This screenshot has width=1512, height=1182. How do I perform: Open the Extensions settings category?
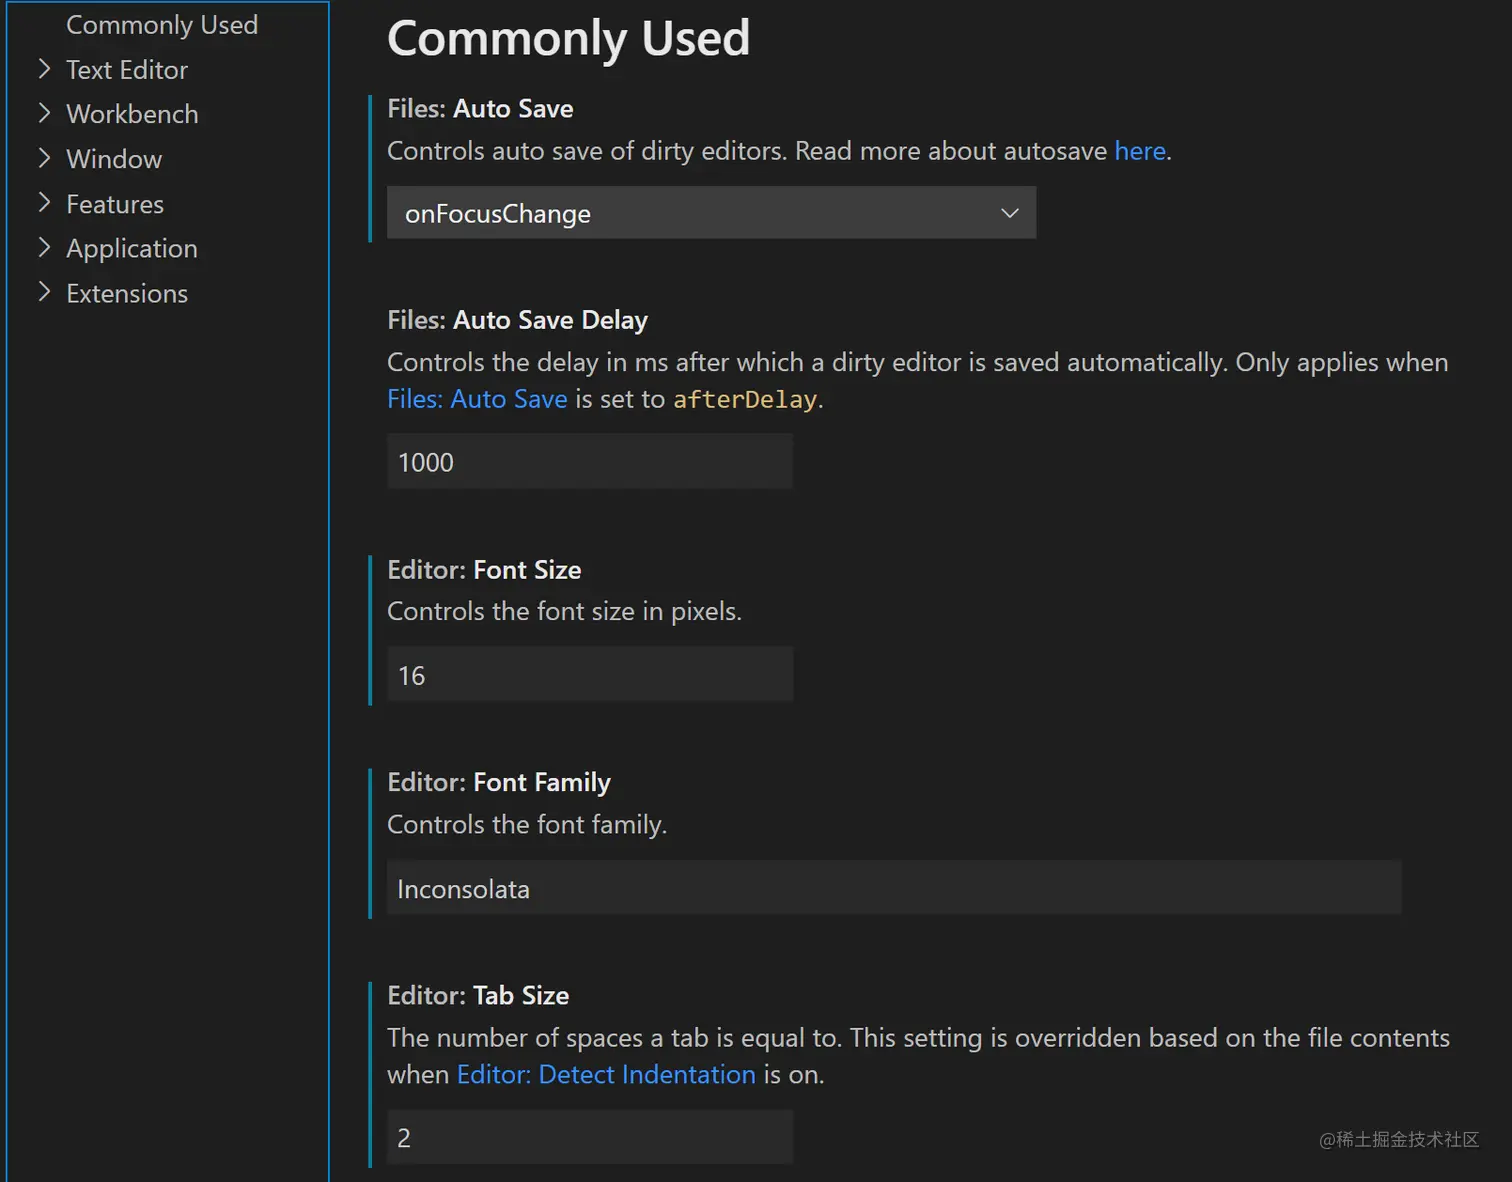pos(127,293)
